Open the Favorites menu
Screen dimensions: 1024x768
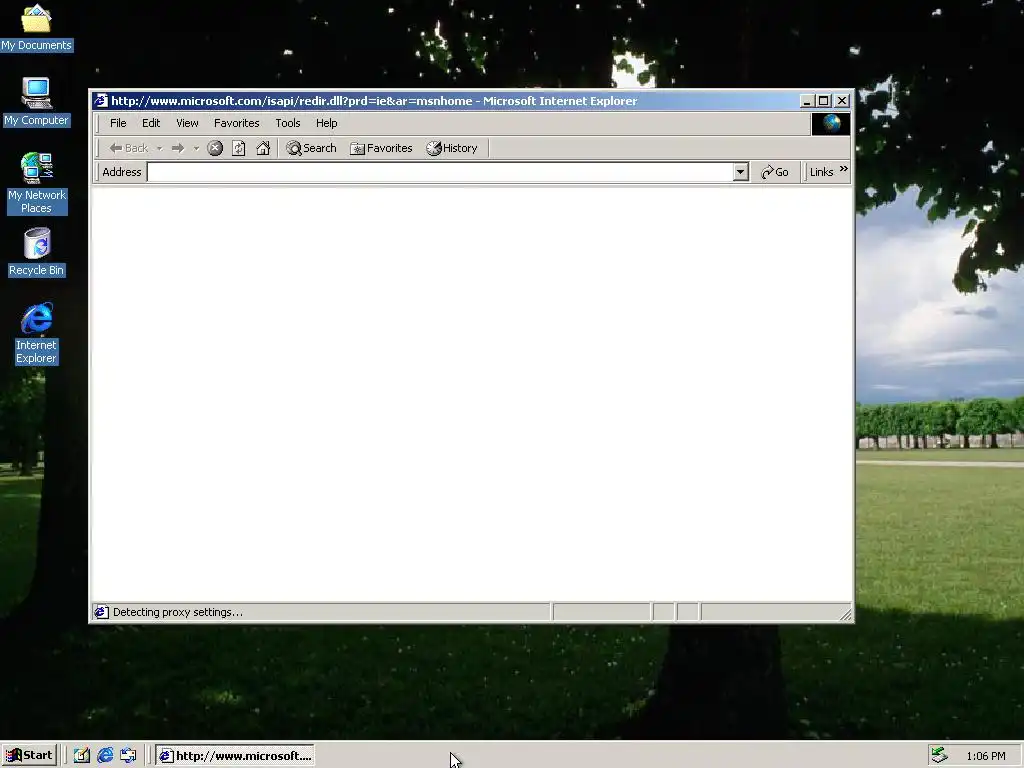tap(236, 123)
